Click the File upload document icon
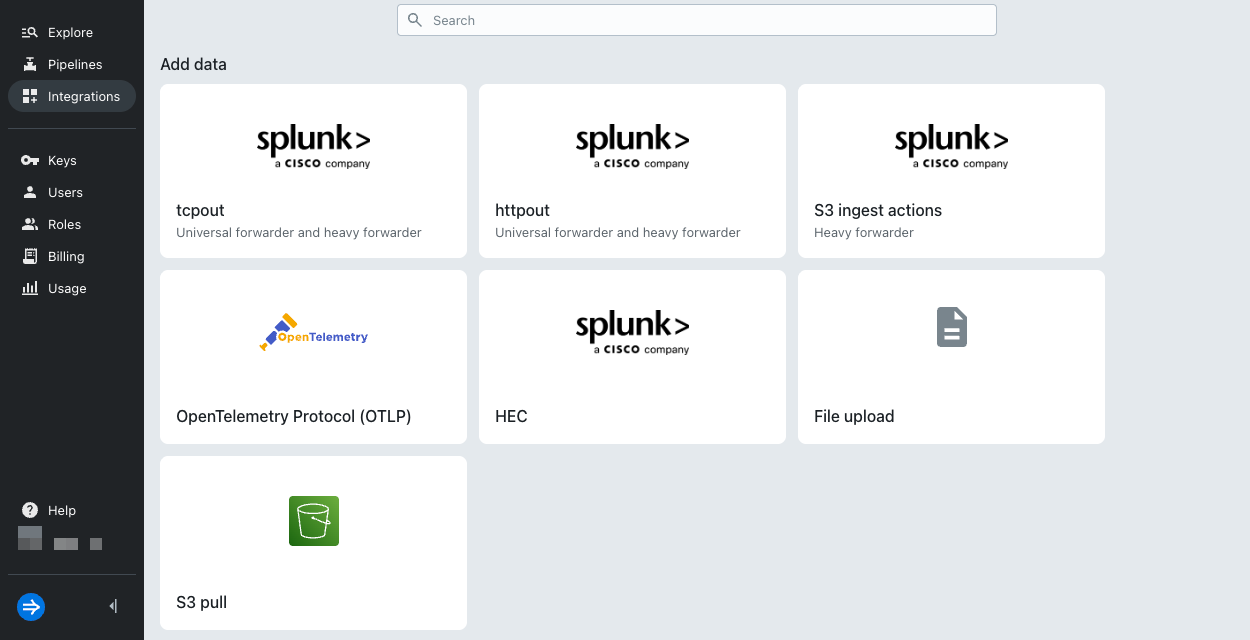This screenshot has height=640, width=1250. 951,327
